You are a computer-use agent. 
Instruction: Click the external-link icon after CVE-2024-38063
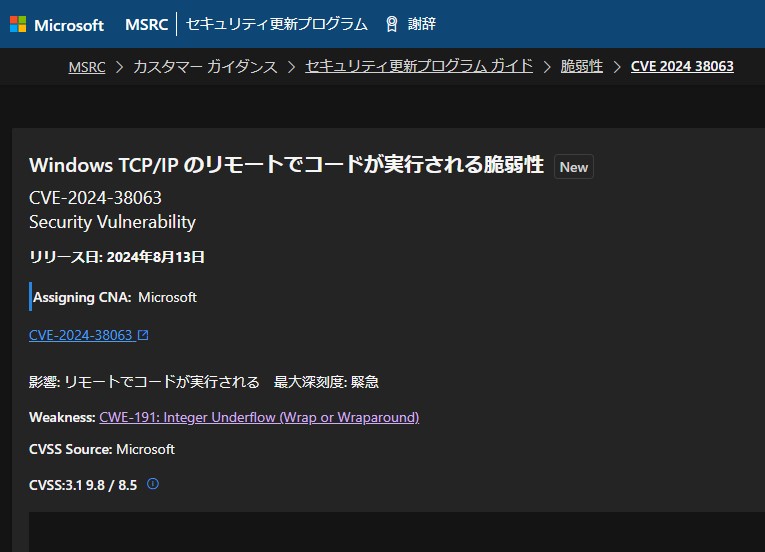pos(143,335)
